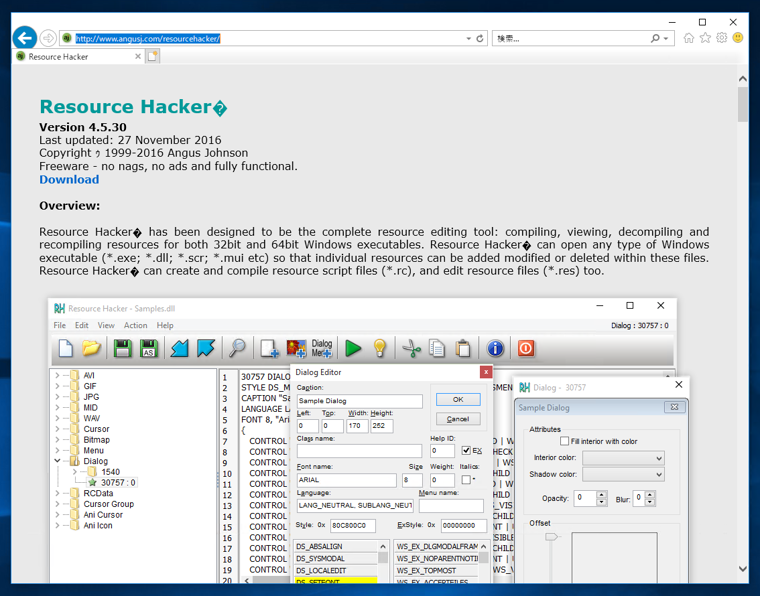Expand the RCData tree node

(57, 493)
